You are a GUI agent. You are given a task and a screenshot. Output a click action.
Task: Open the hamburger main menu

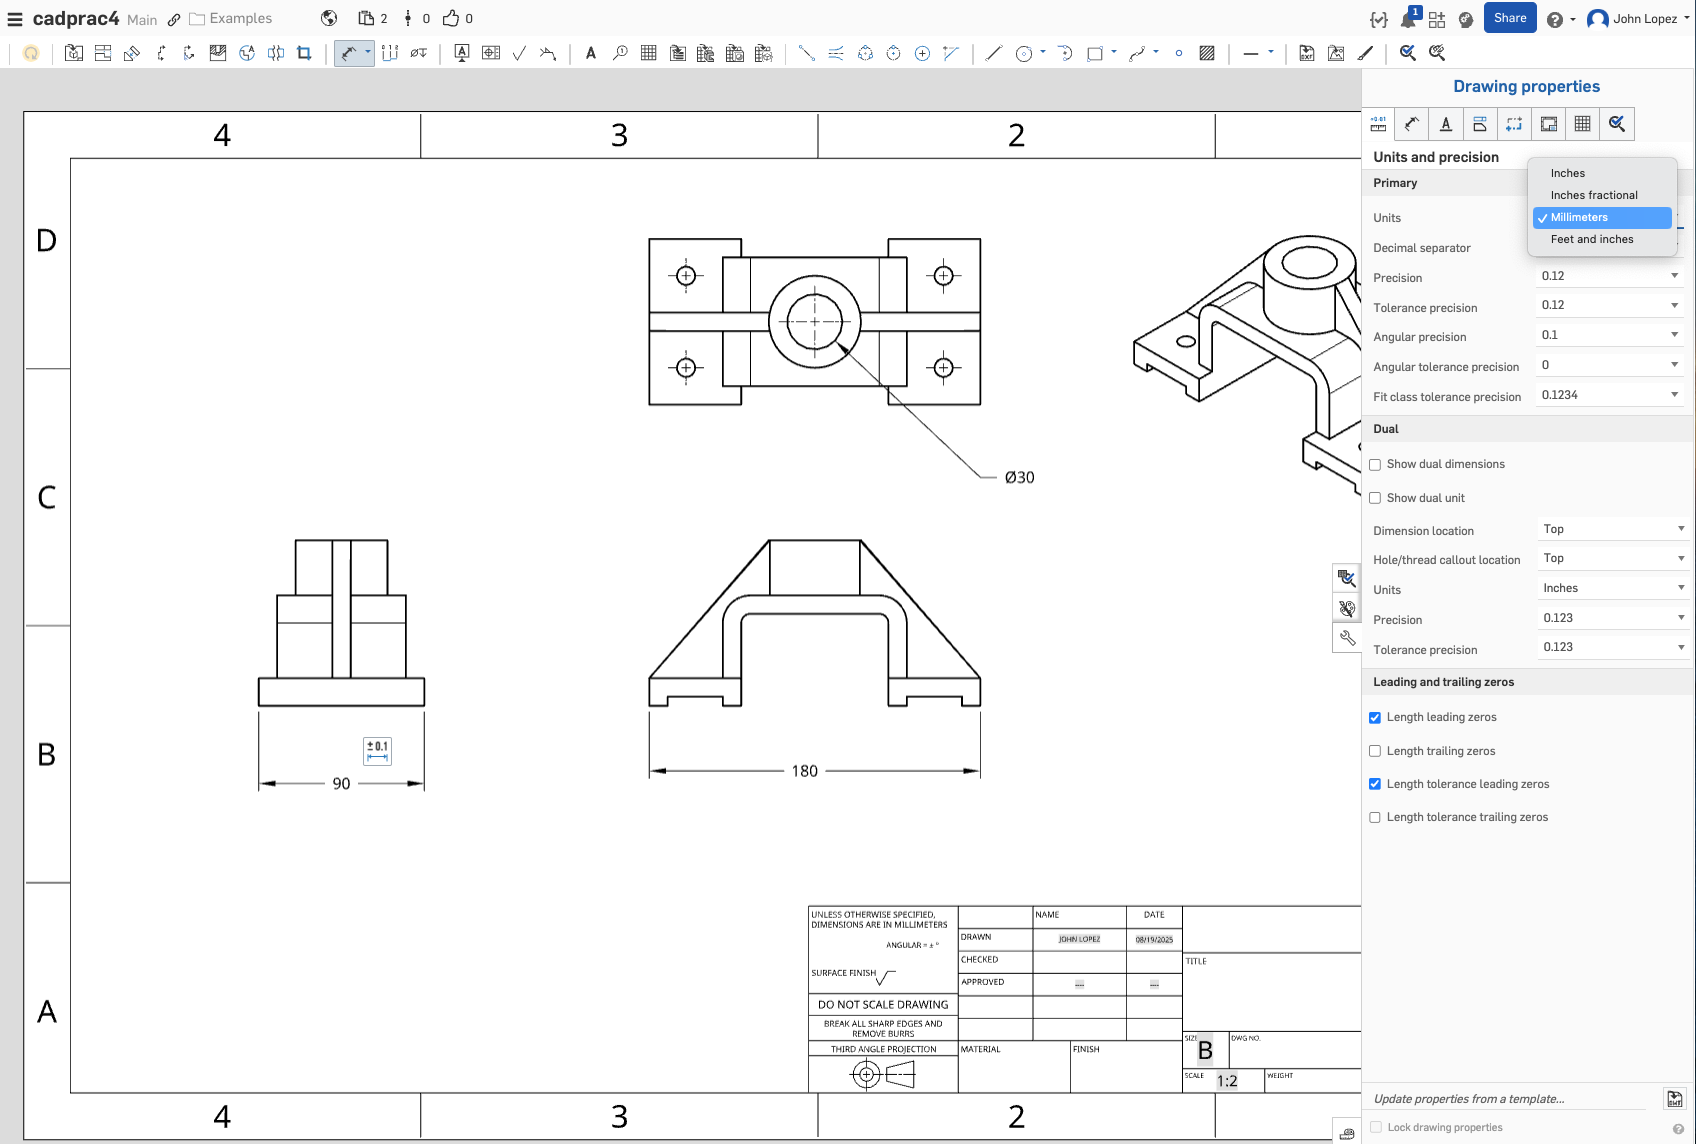point(14,19)
